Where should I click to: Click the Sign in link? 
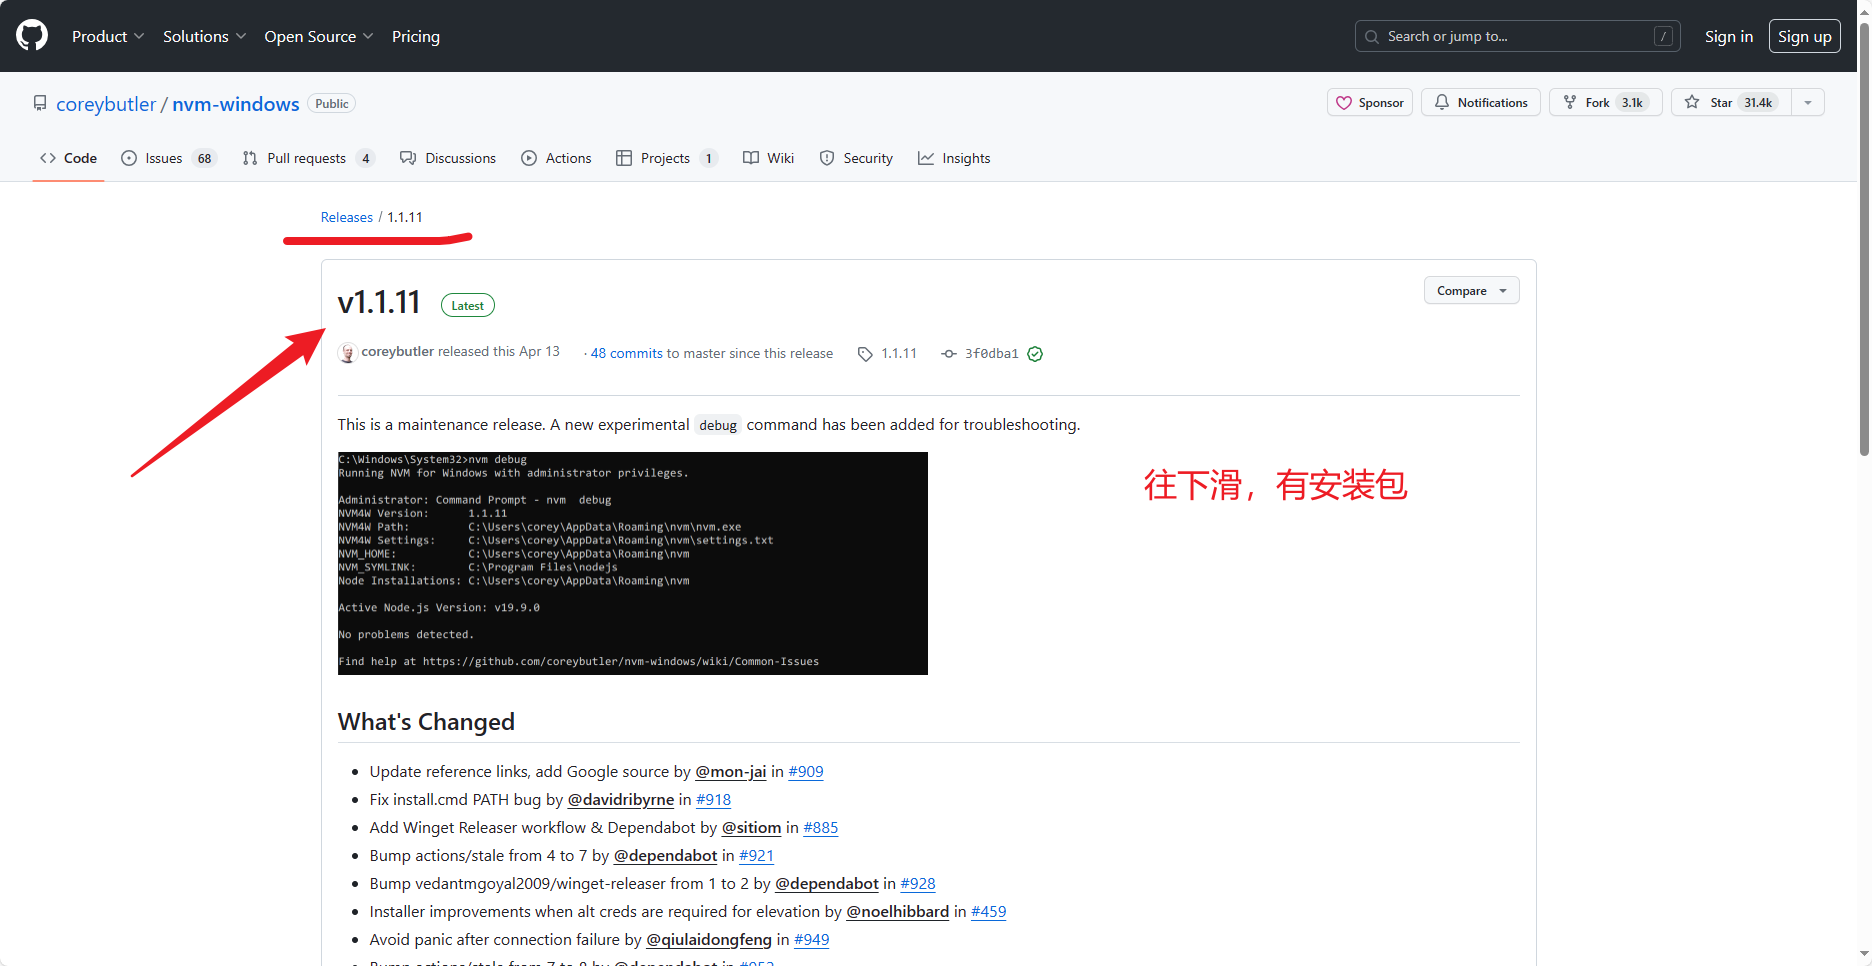pyautogui.click(x=1728, y=36)
